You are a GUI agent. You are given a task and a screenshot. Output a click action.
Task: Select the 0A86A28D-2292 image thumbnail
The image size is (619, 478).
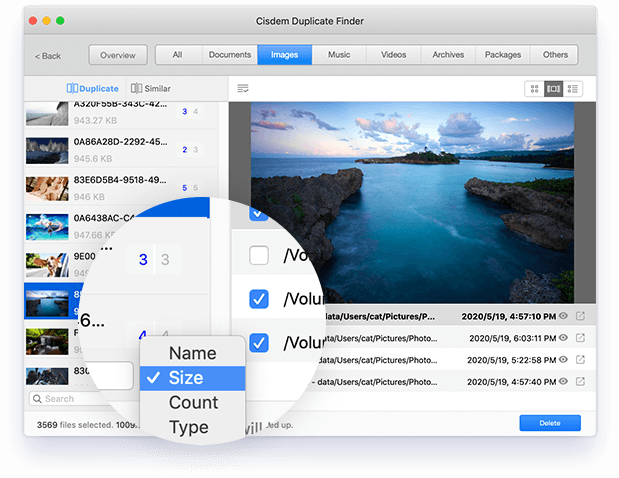pos(45,150)
